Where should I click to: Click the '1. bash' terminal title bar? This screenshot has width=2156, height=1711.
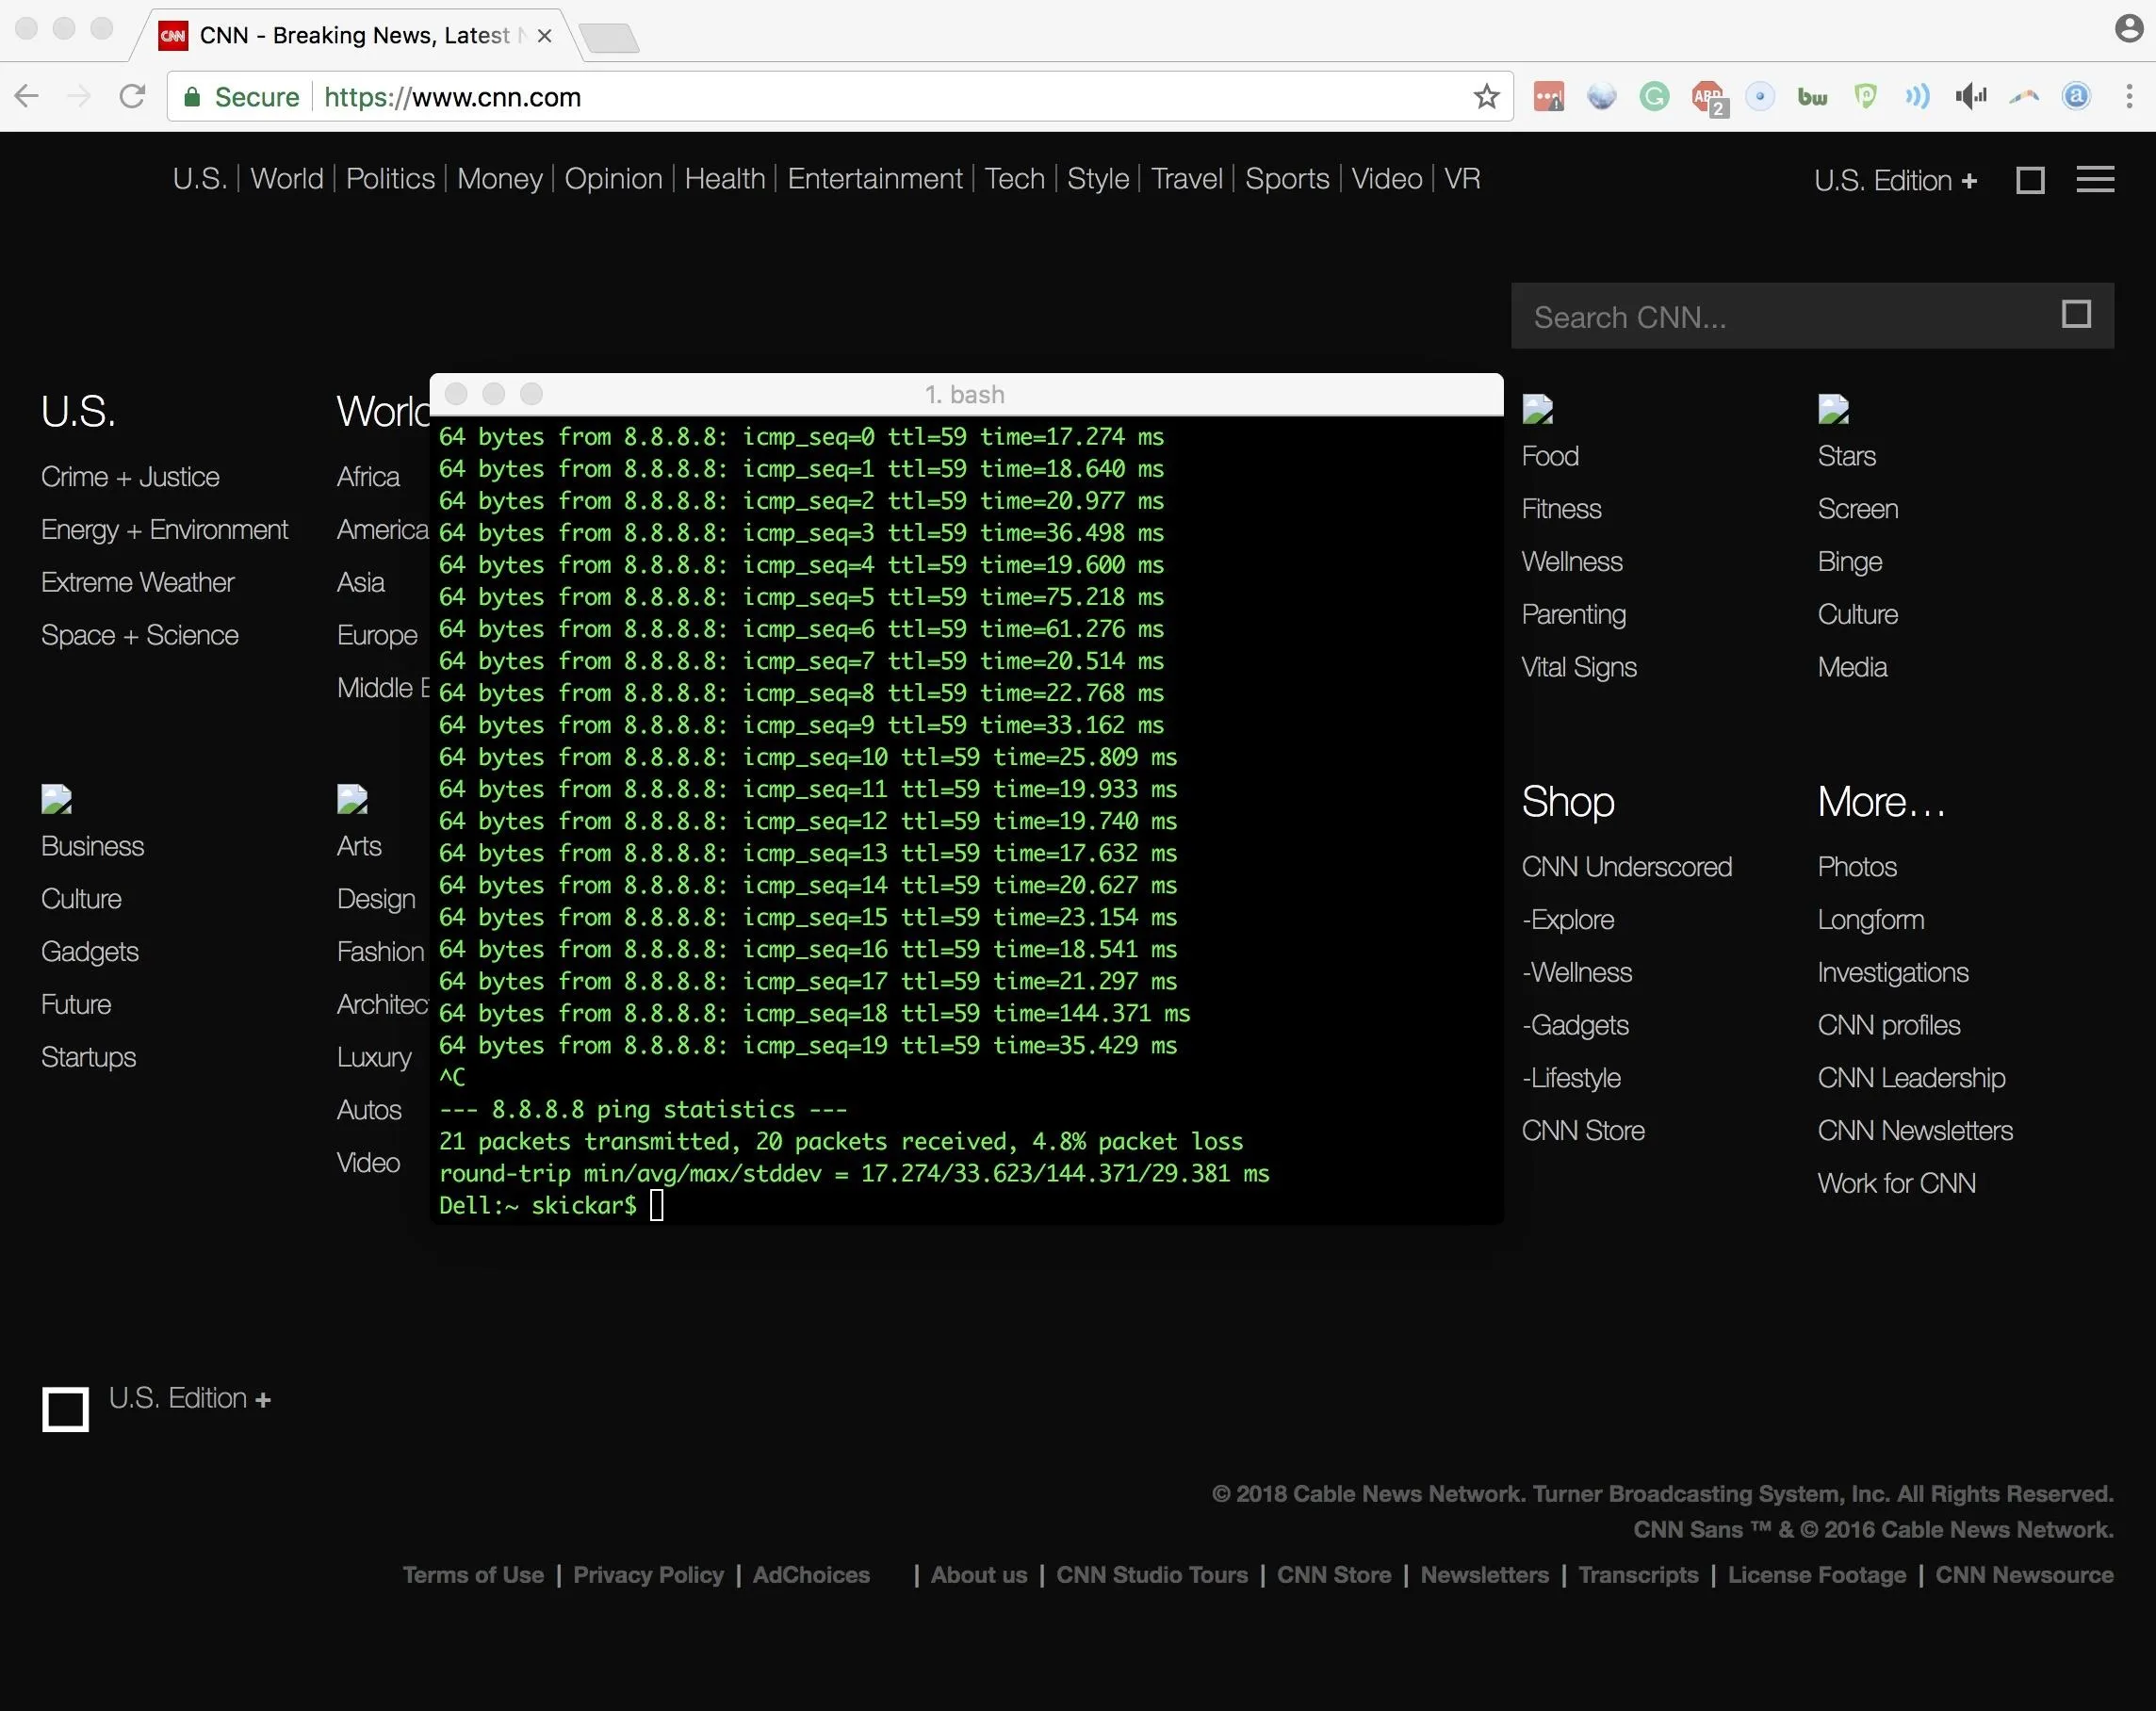click(x=966, y=394)
